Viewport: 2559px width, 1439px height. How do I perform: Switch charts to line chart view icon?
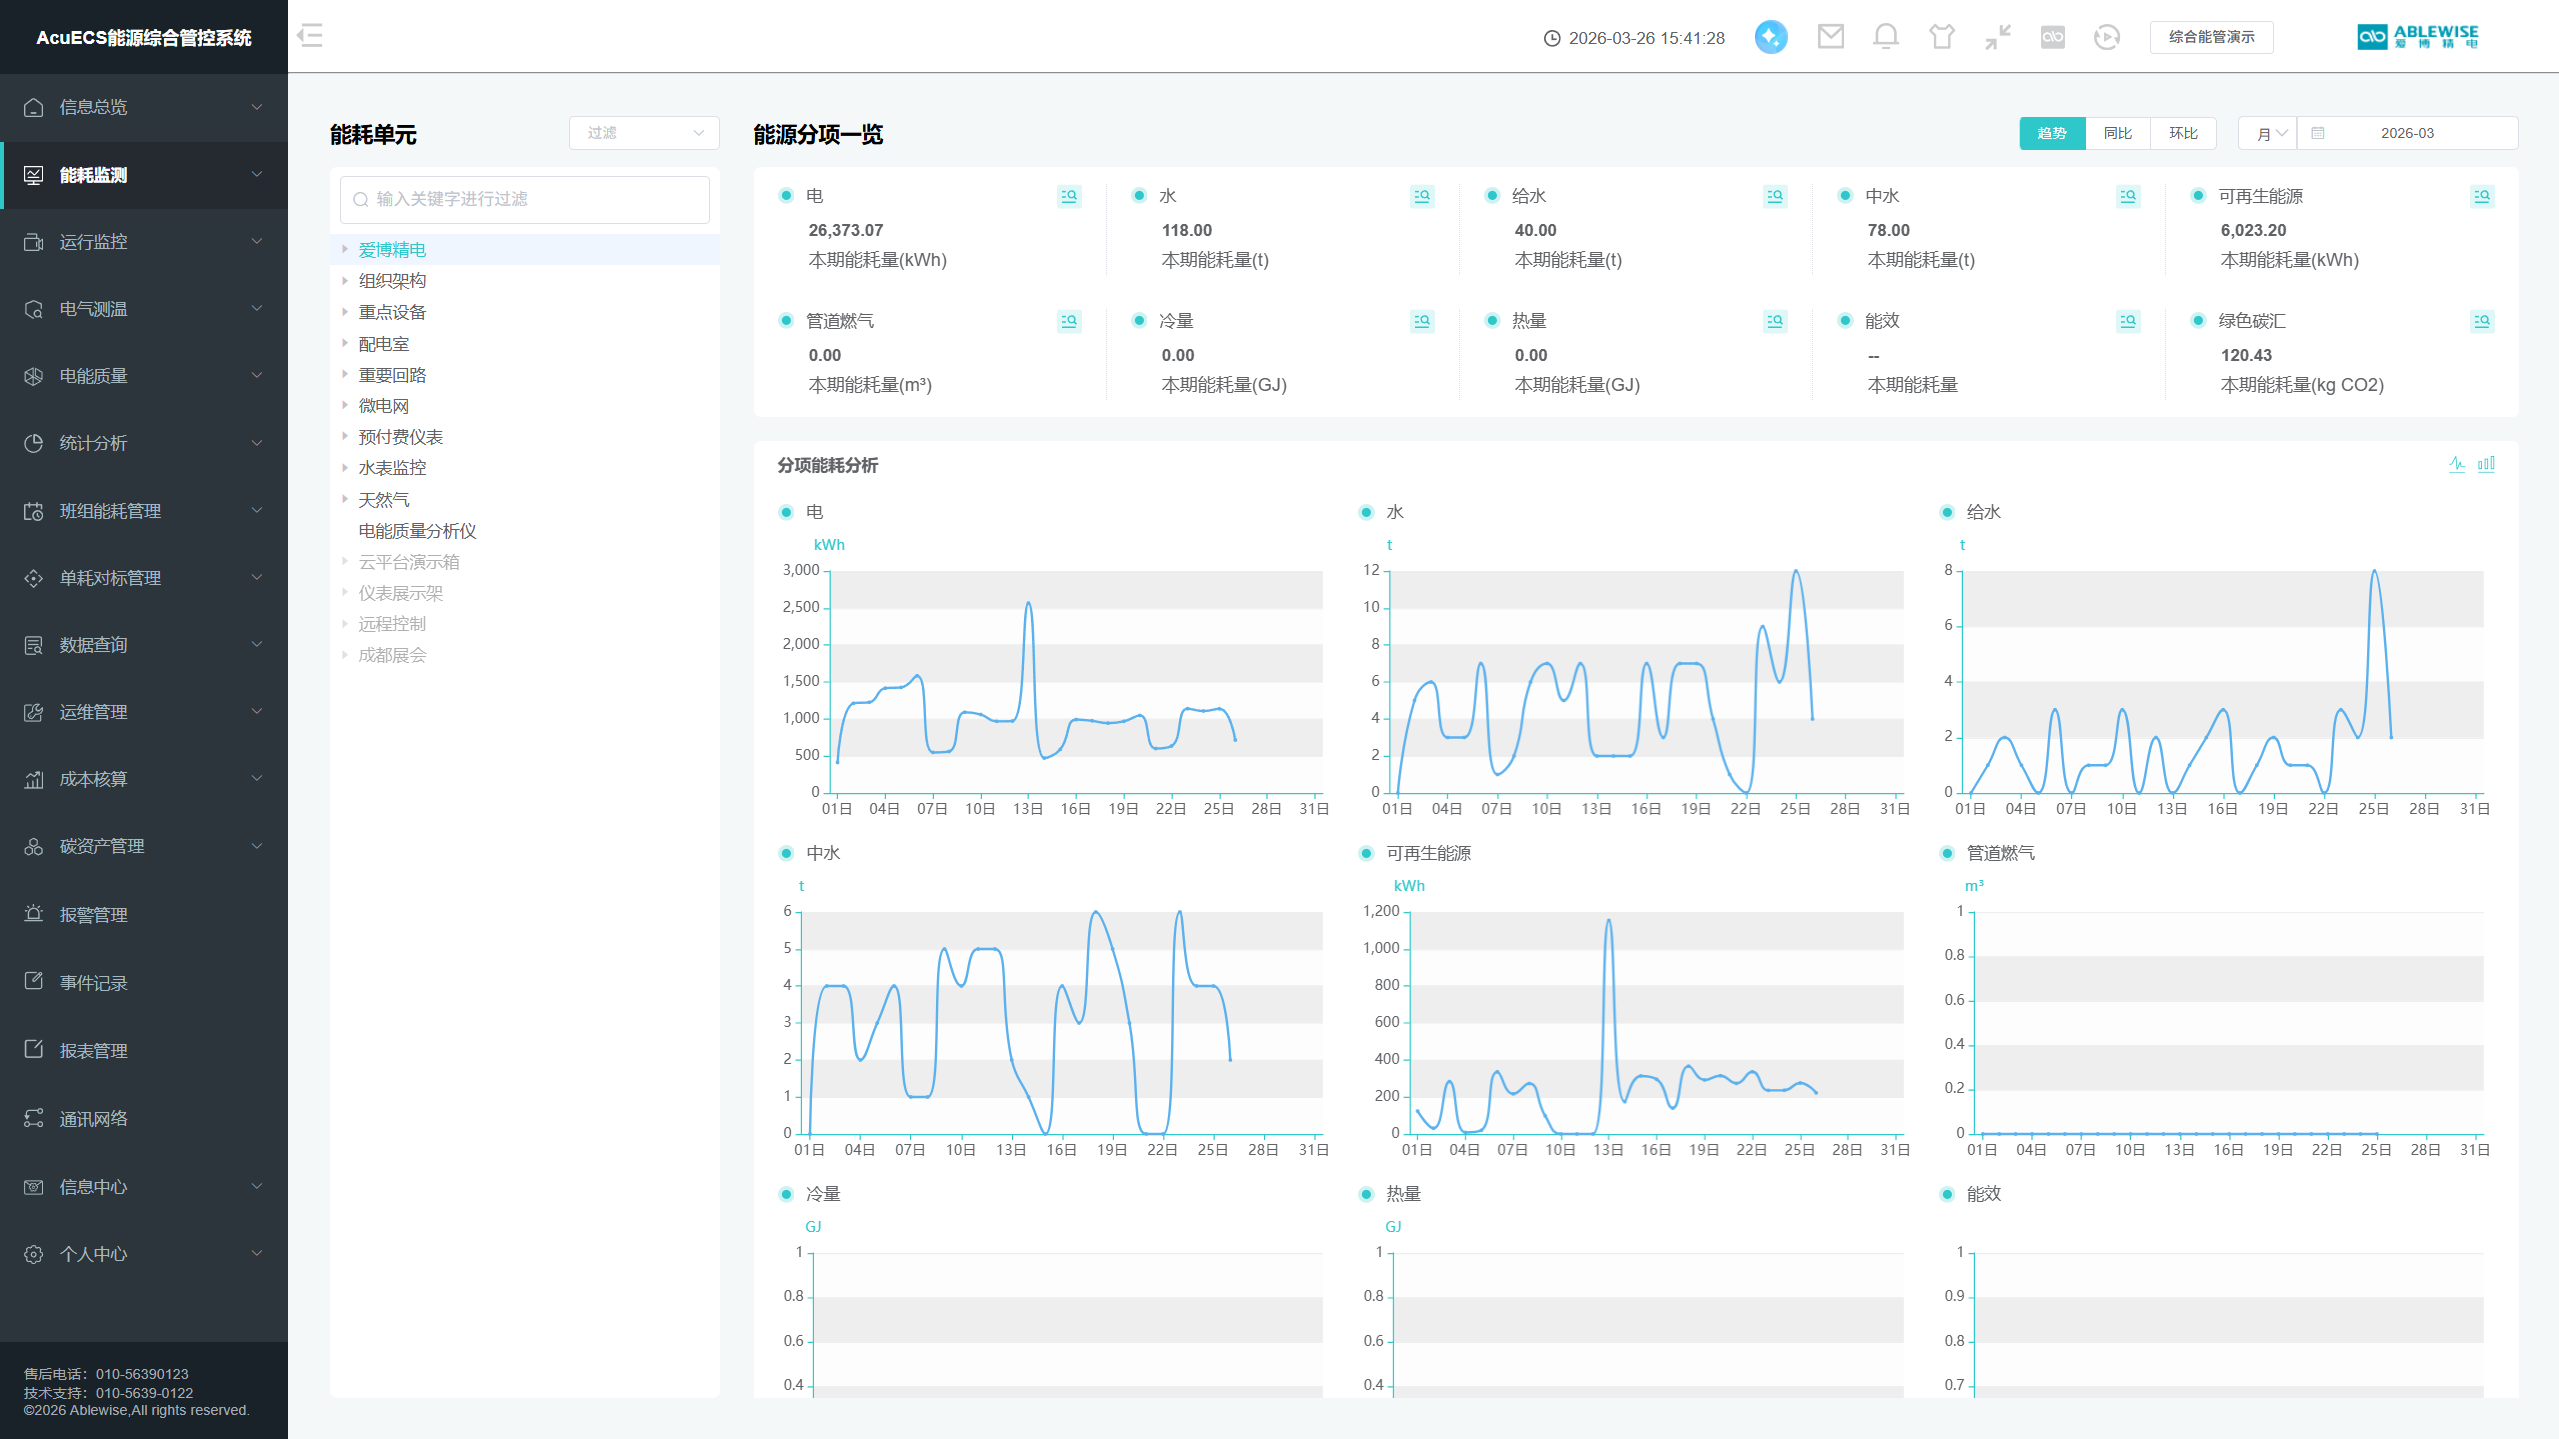tap(2456, 464)
